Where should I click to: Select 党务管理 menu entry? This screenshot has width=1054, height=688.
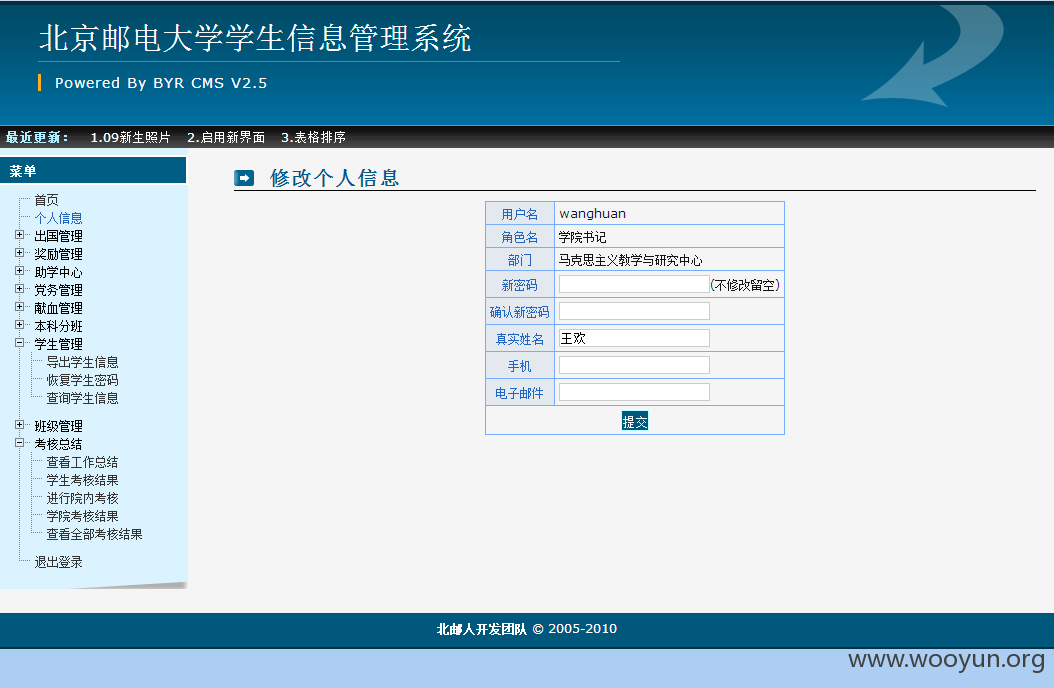pyautogui.click(x=58, y=290)
